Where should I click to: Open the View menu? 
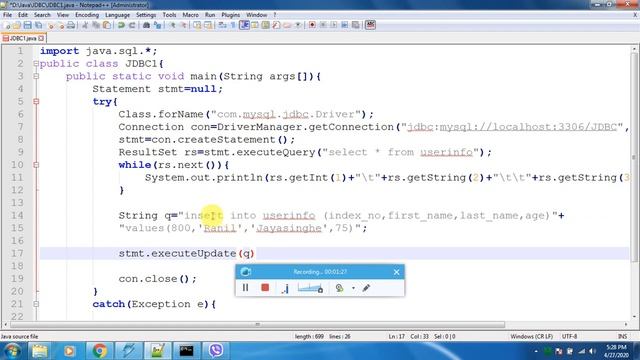pos(62,15)
